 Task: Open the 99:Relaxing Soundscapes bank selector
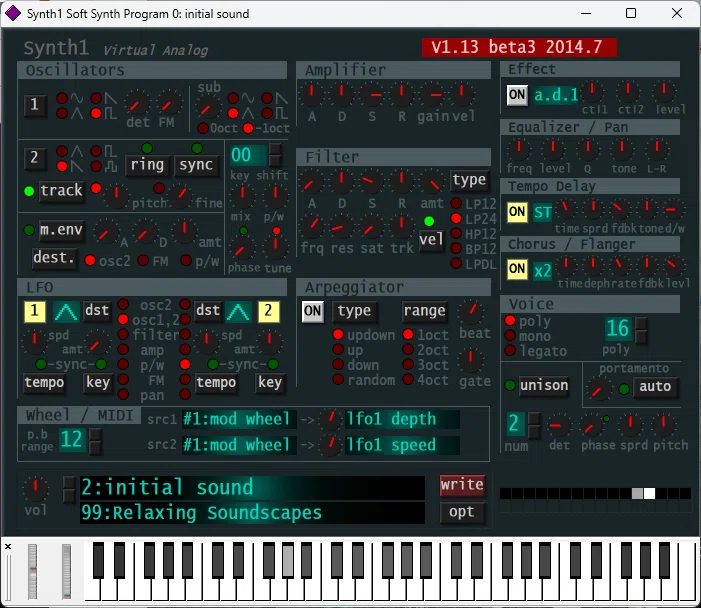(253, 513)
